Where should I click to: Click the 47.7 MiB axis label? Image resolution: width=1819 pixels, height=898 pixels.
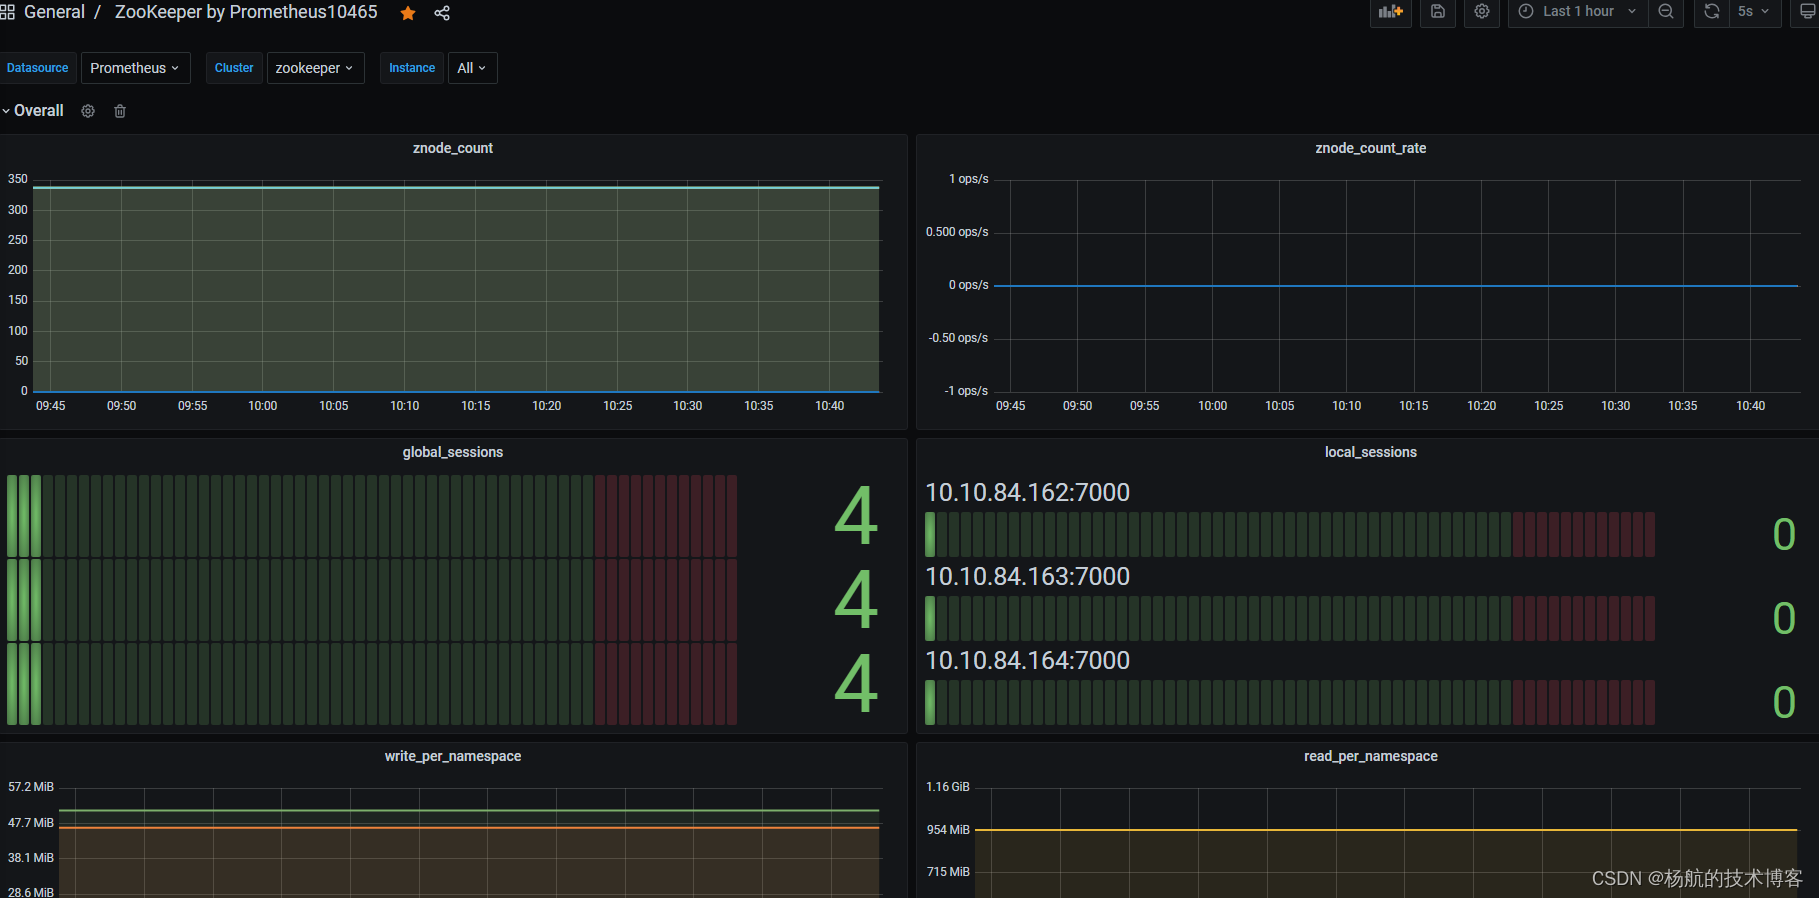coord(31,823)
